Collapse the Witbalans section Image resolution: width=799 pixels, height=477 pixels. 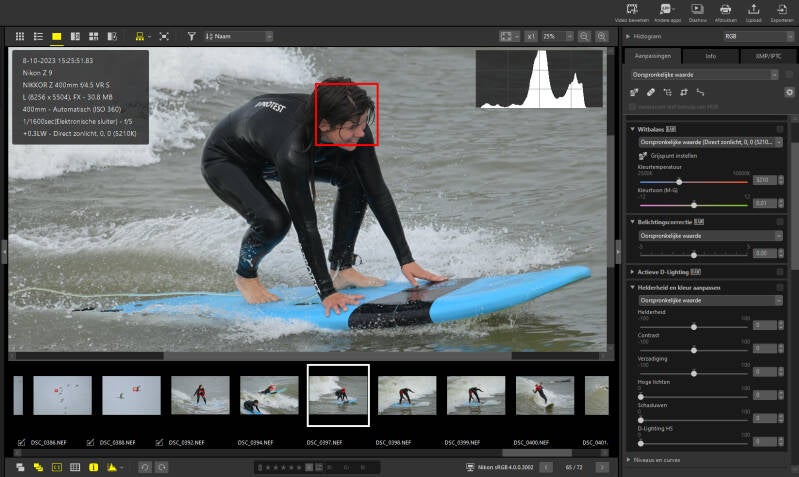tap(632, 129)
